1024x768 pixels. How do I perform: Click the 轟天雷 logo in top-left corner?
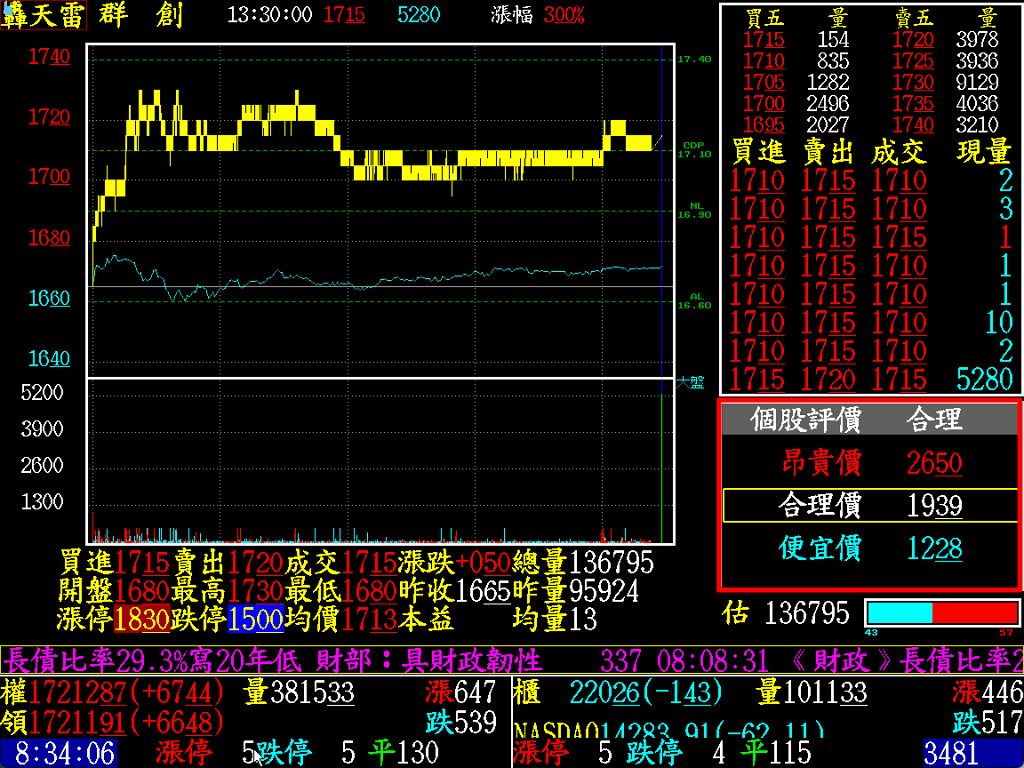pos(44,15)
